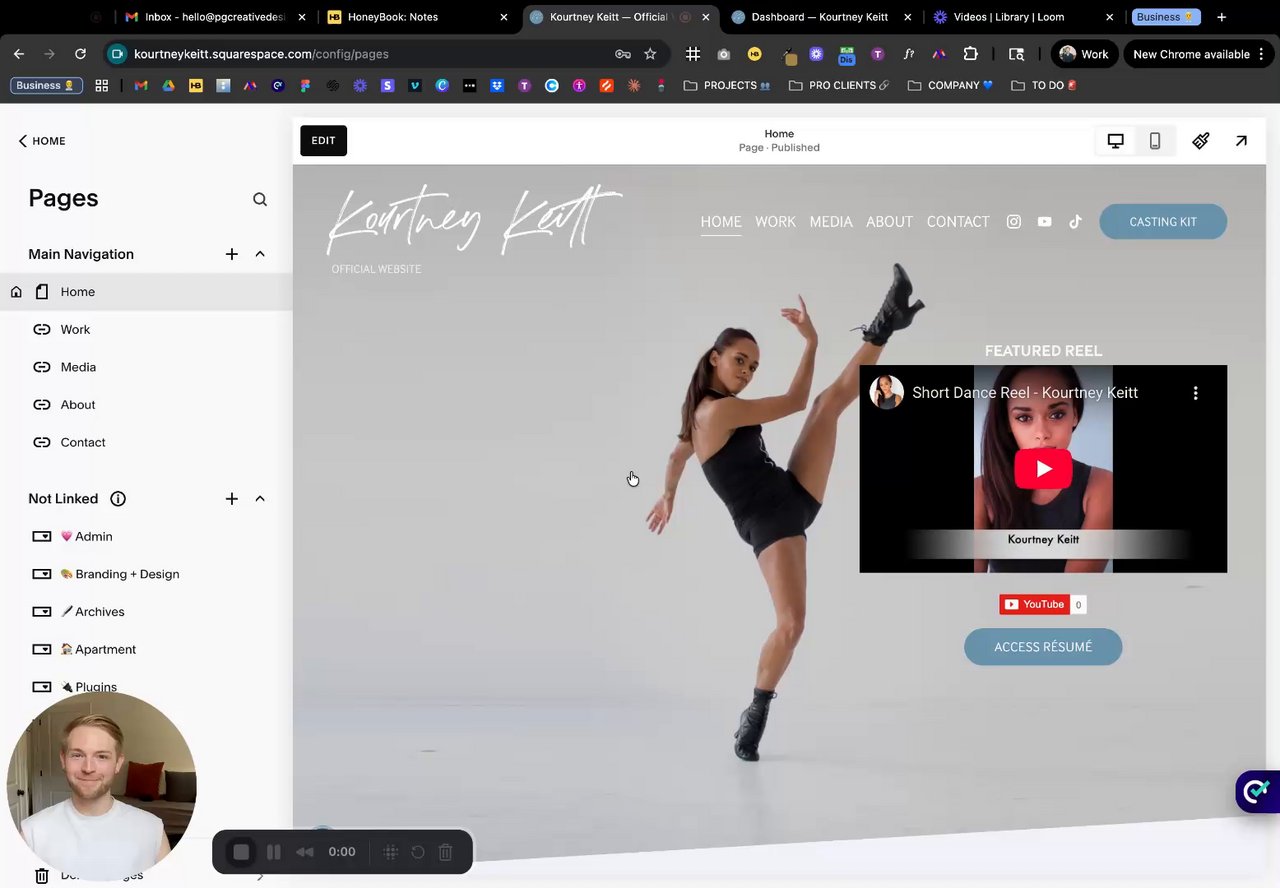Open the floating checkmark widget at right edge
This screenshot has height=888, width=1280.
click(1258, 792)
